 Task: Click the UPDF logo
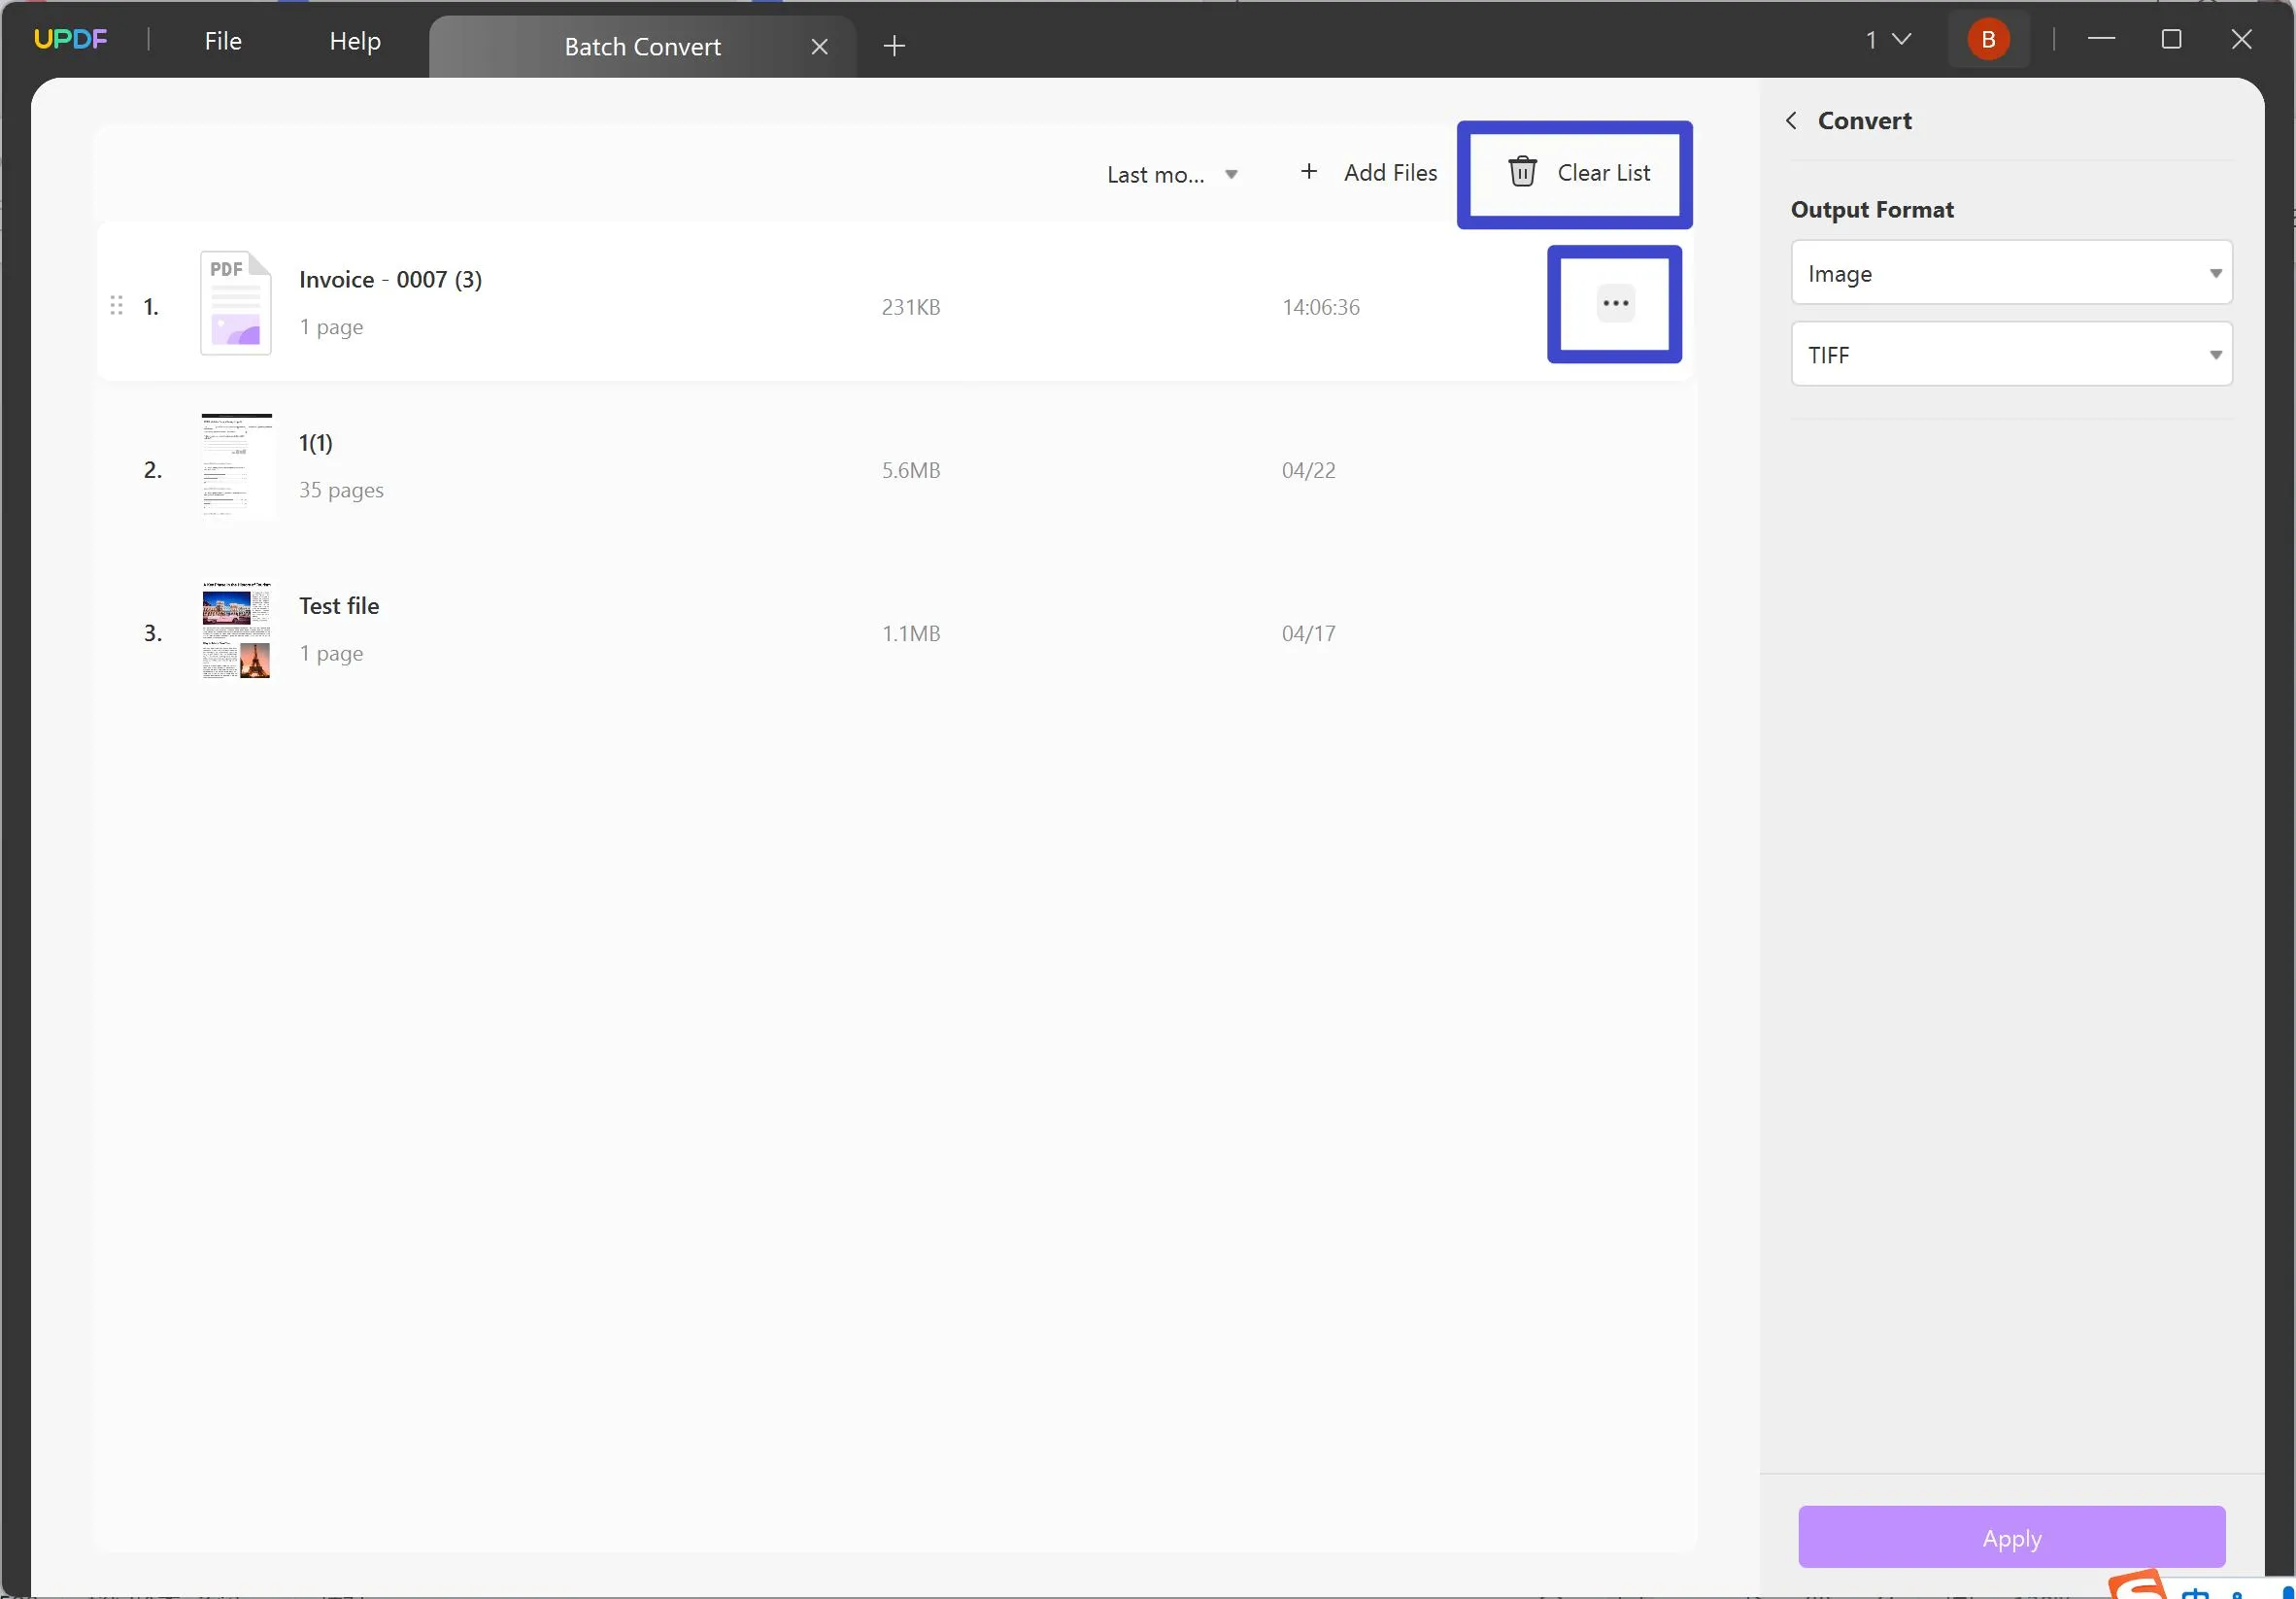click(70, 39)
